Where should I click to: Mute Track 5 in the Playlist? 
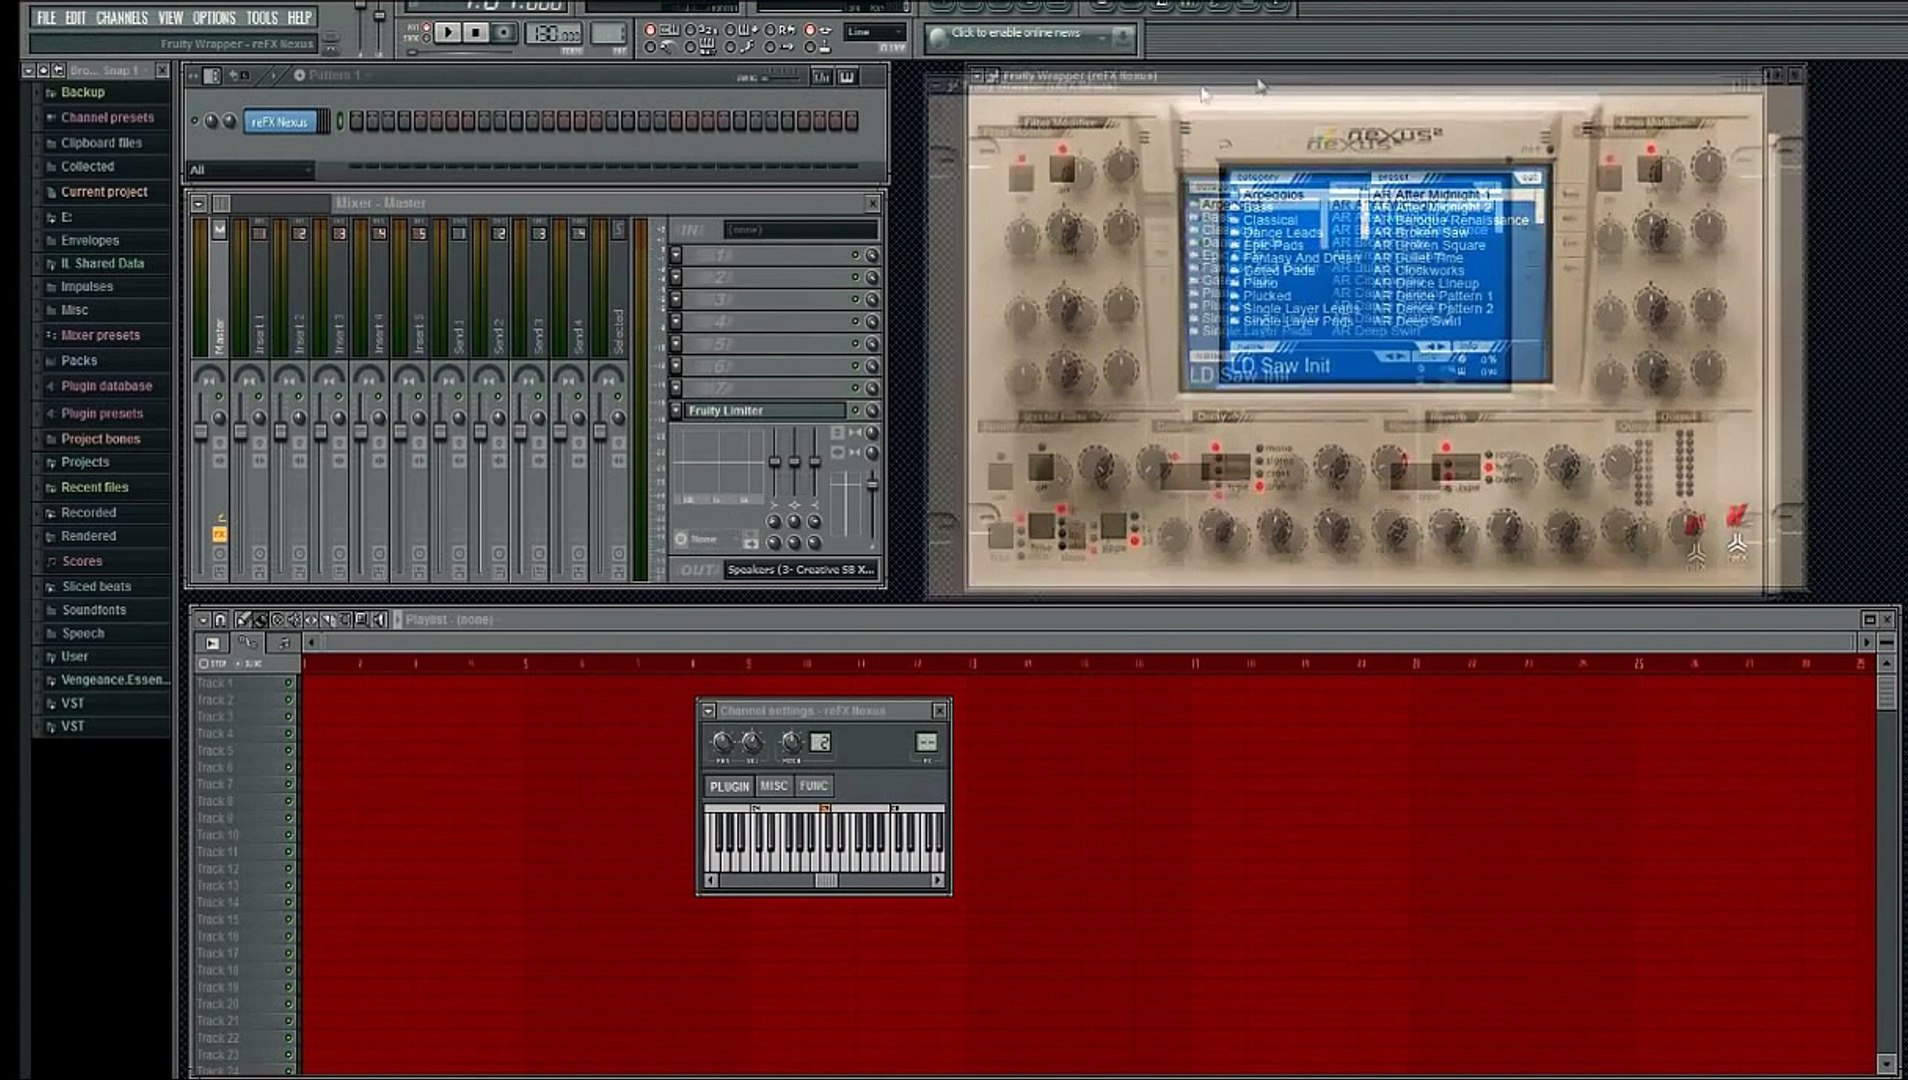[288, 750]
